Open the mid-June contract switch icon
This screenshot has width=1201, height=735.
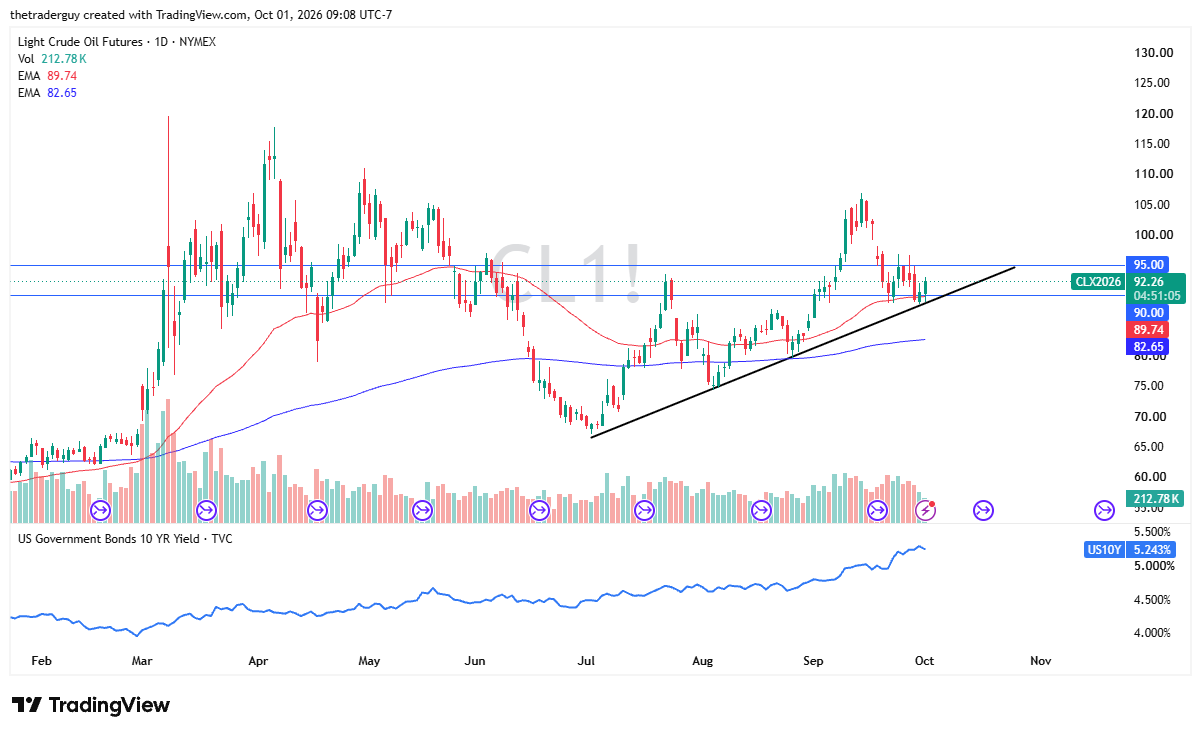click(538, 510)
